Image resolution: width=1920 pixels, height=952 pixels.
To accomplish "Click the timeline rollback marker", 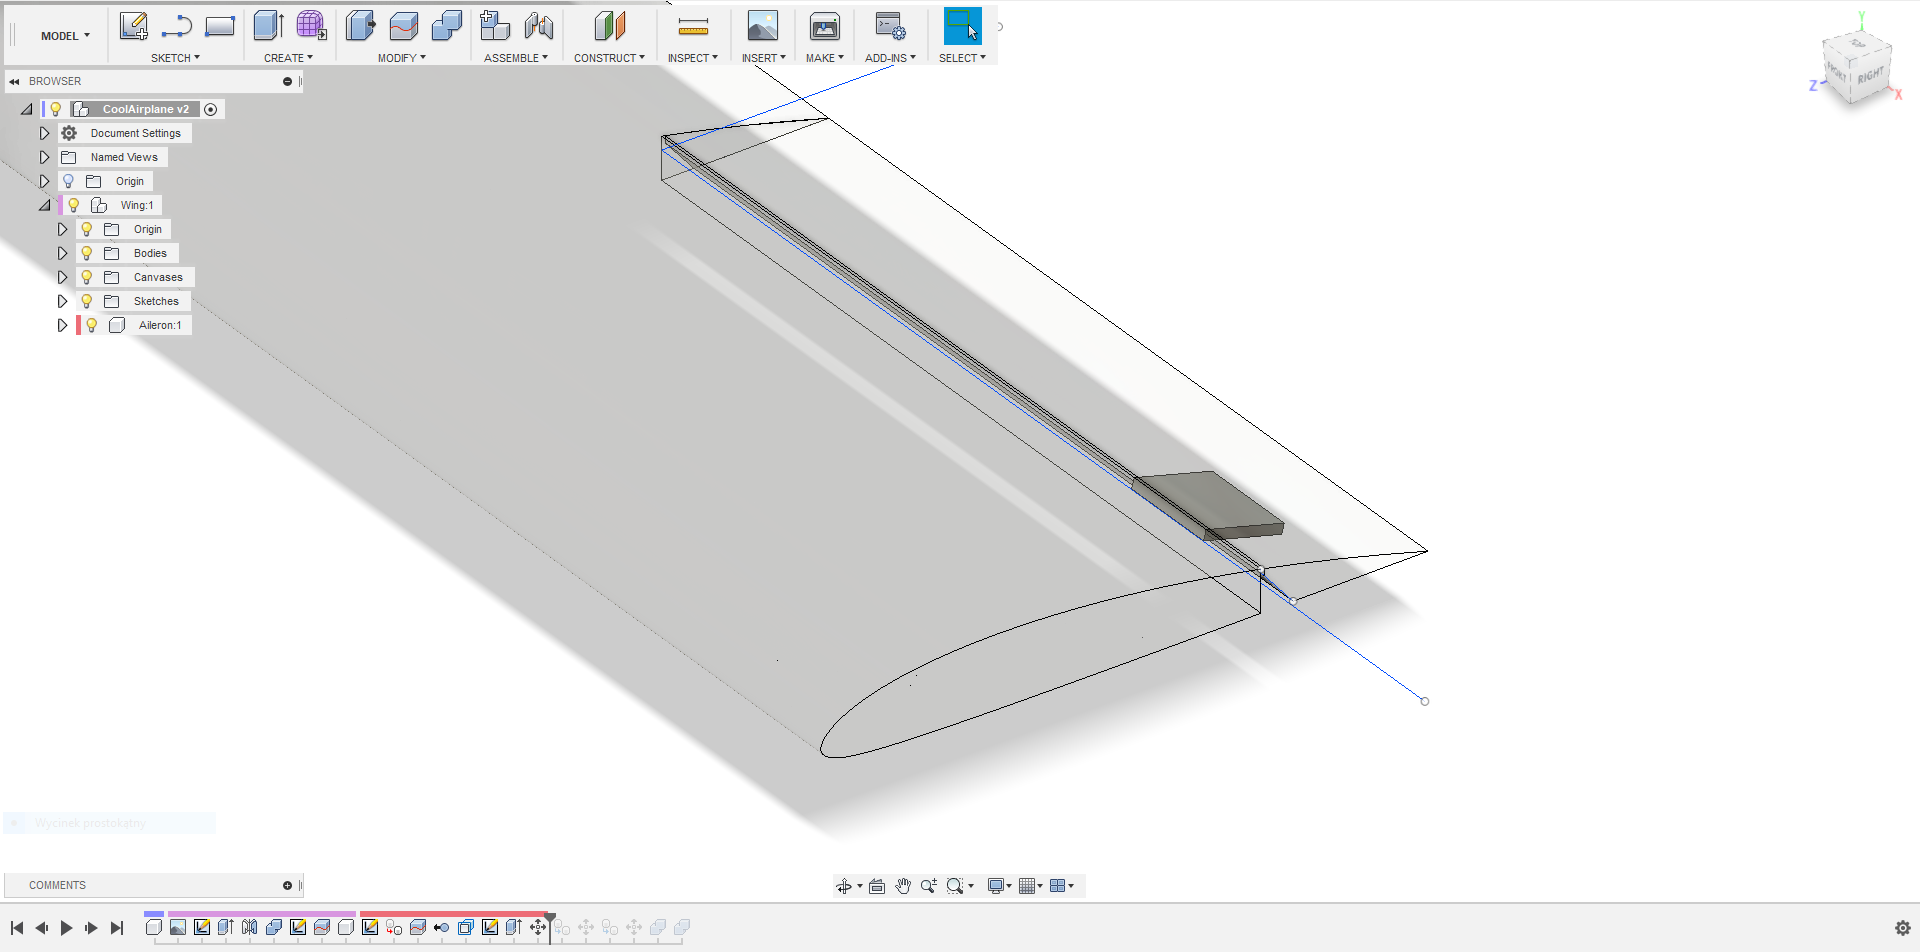I will (x=550, y=927).
